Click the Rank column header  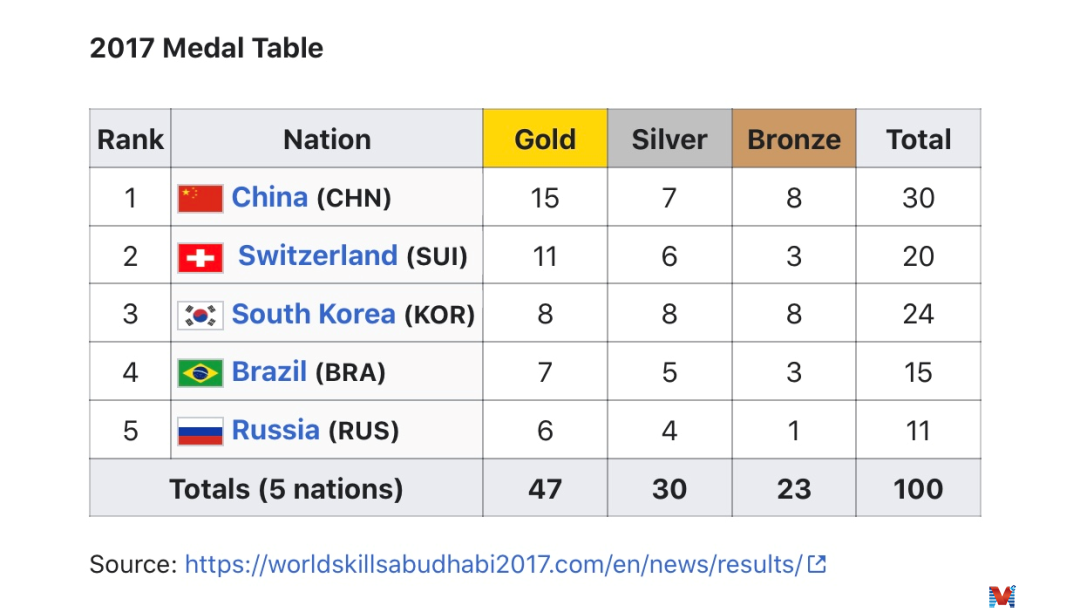[x=130, y=139]
